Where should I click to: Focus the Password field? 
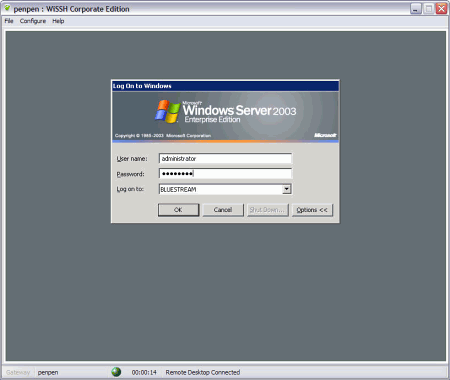[225, 174]
